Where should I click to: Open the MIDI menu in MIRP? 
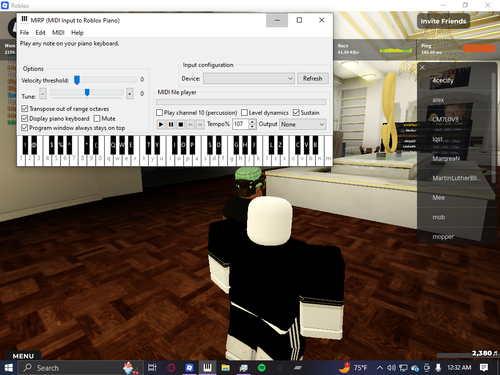point(58,33)
